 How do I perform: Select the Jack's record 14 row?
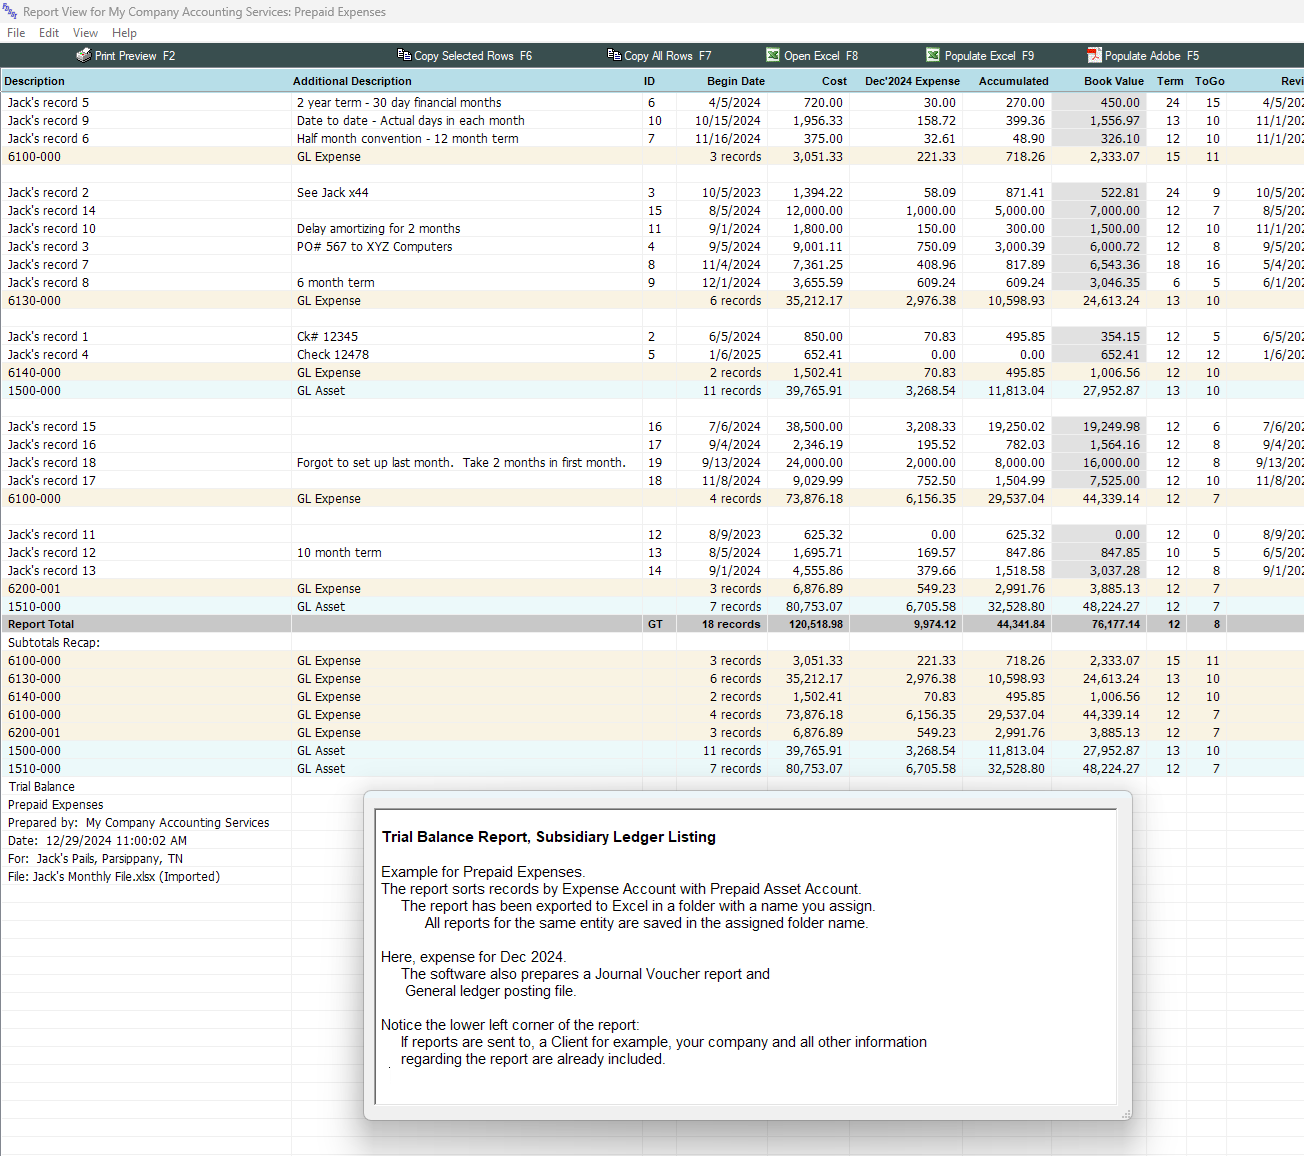[652, 210]
